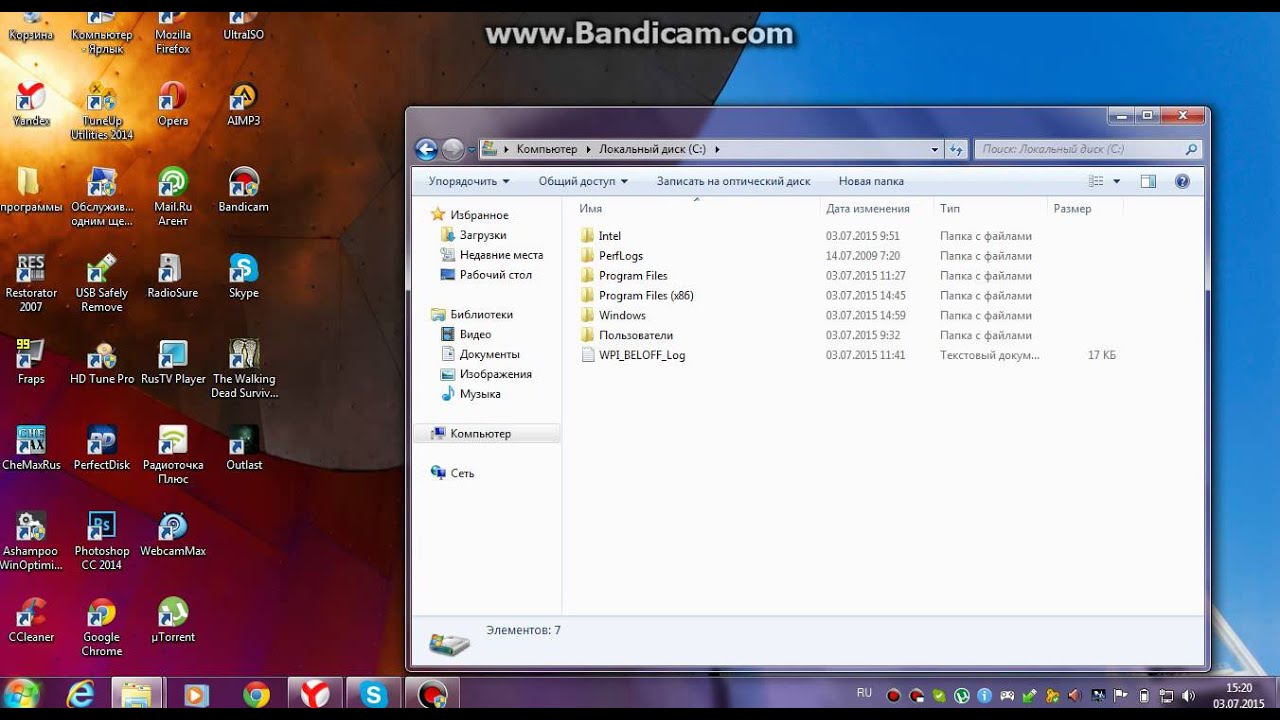The height and width of the screenshot is (720, 1280).
Task: Select the Радиоточка Плюс desktop icon
Action: (x=172, y=455)
